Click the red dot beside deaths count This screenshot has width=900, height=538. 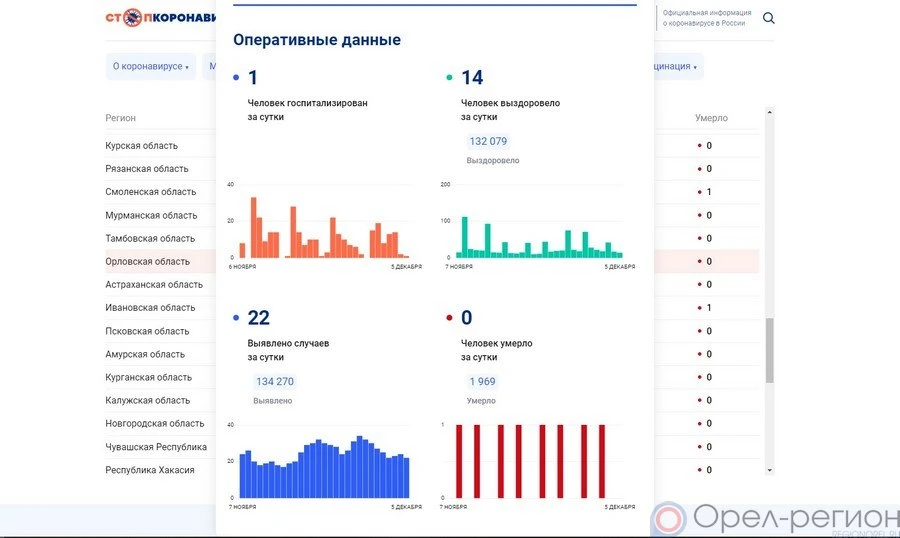coord(449,318)
